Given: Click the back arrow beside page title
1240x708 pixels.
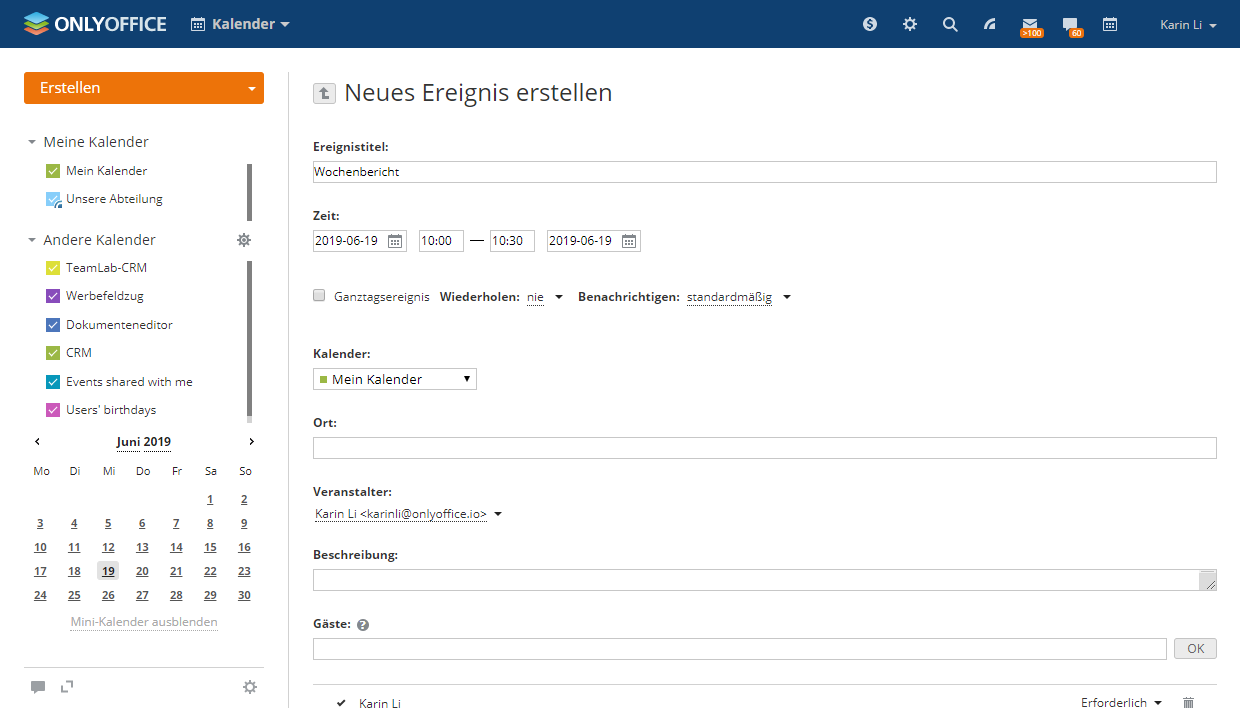Looking at the screenshot, I should pos(324,93).
